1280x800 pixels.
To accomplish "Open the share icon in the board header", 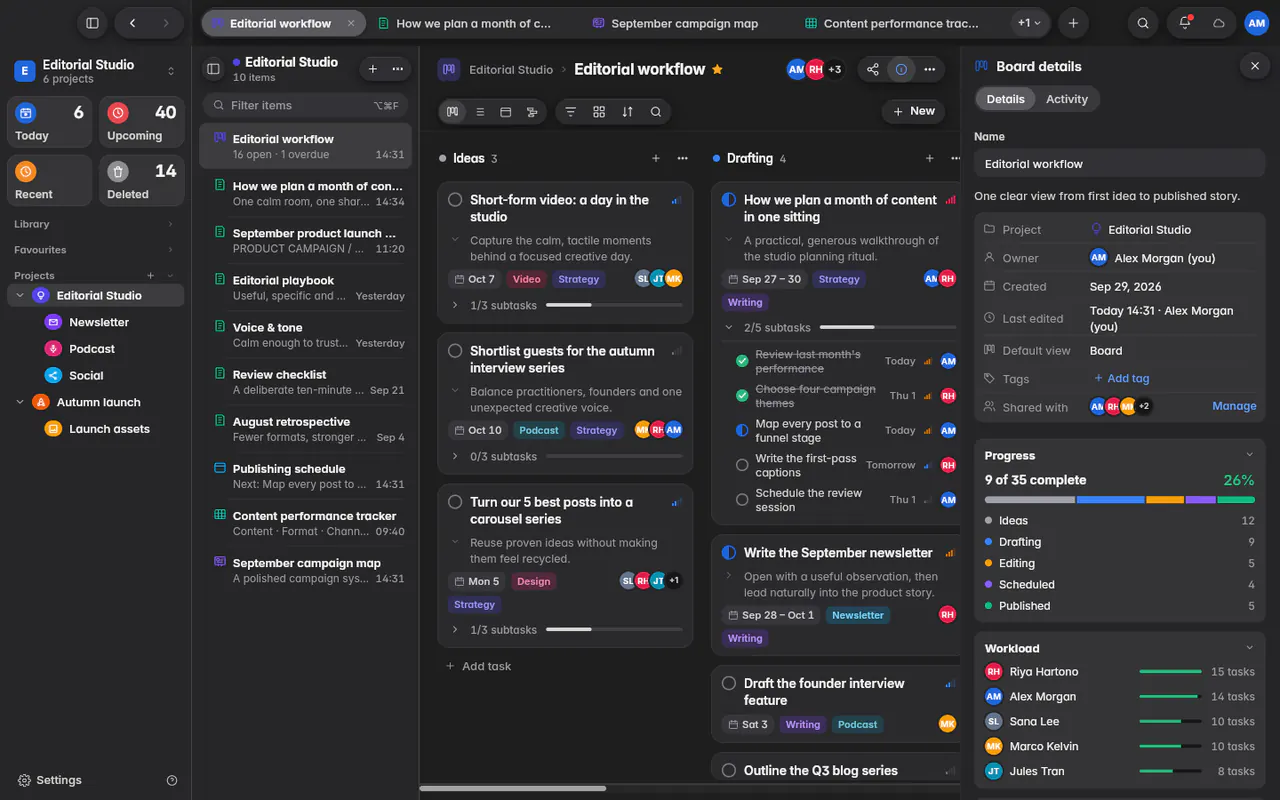I will (873, 69).
